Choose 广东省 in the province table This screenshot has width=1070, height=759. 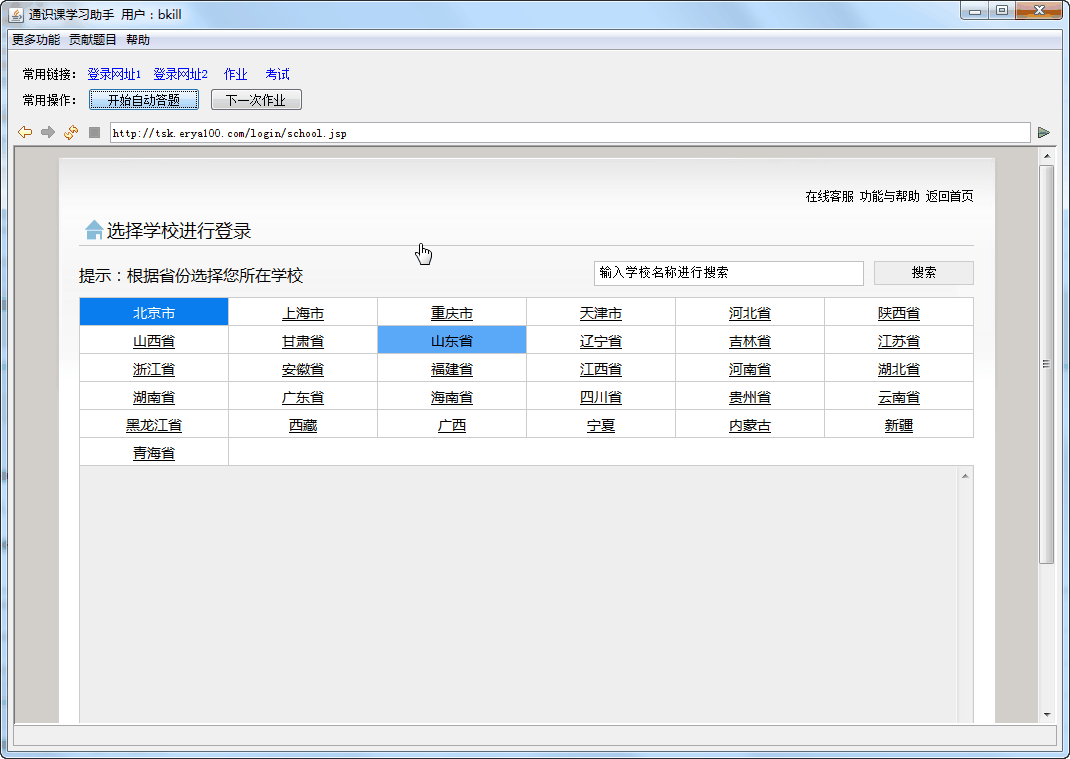(303, 397)
